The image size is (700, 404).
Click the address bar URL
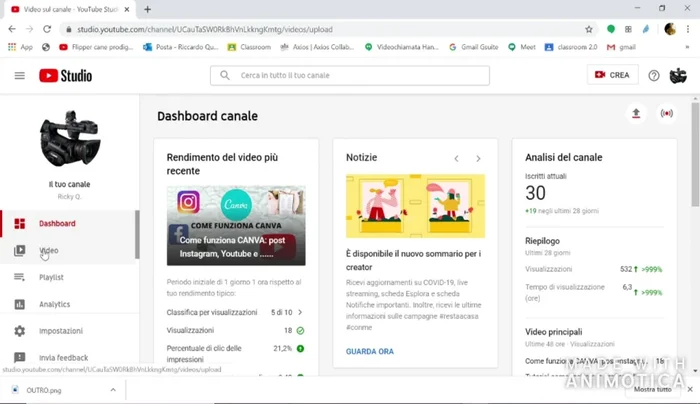coord(204,29)
